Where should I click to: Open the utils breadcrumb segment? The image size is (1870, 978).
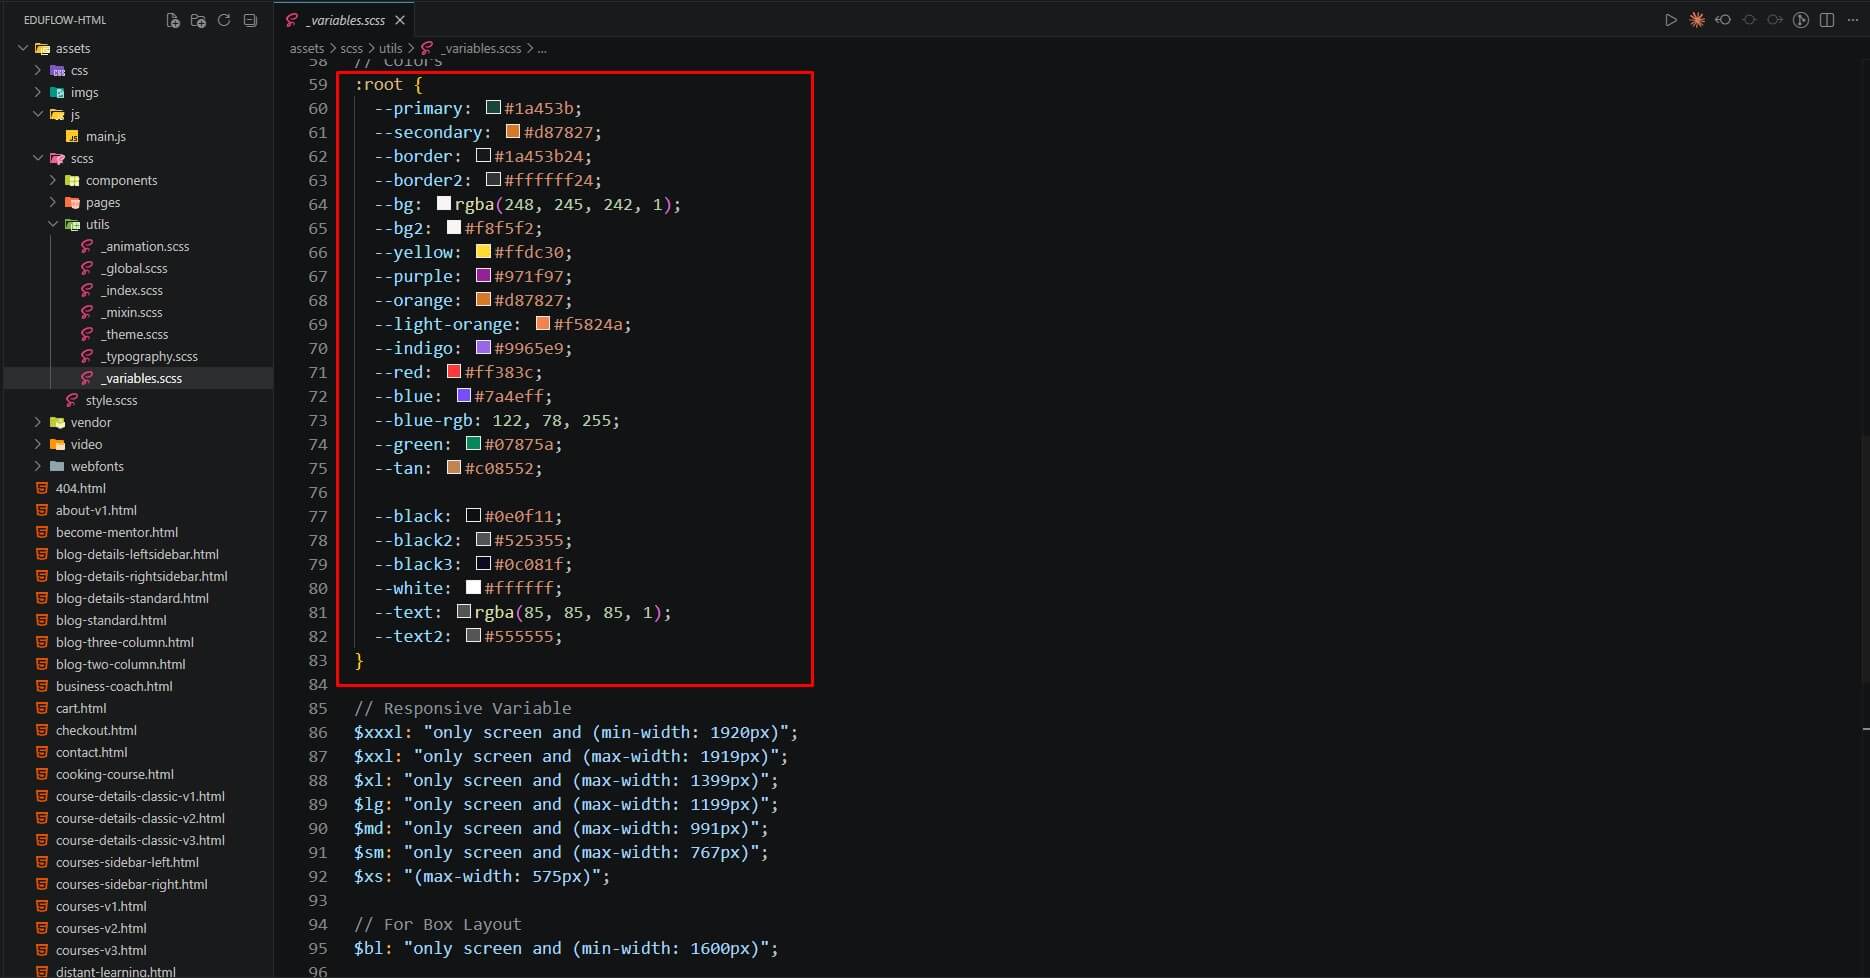pyautogui.click(x=390, y=48)
